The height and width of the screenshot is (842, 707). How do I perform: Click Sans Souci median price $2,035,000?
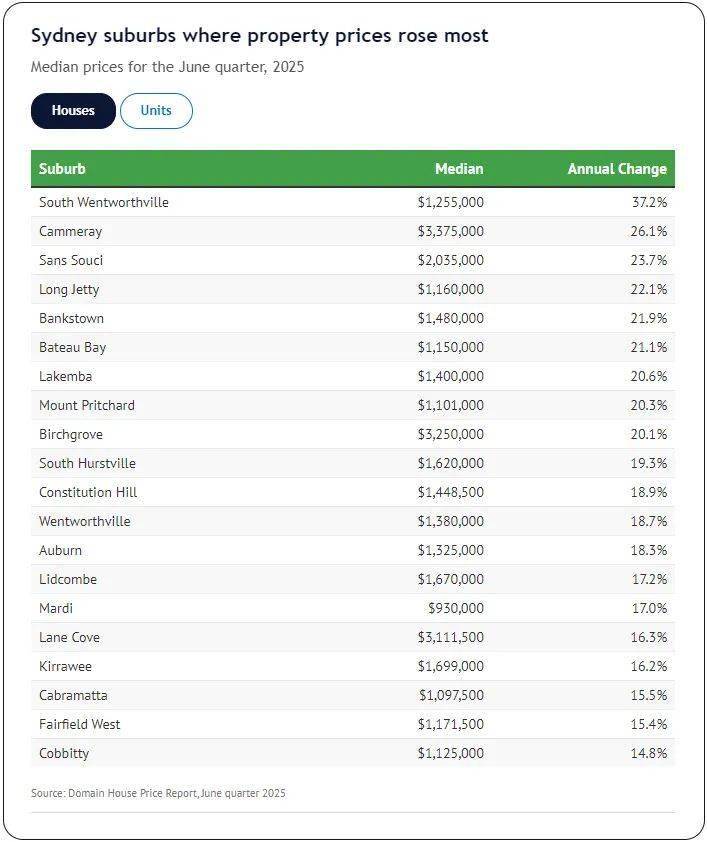click(450, 260)
